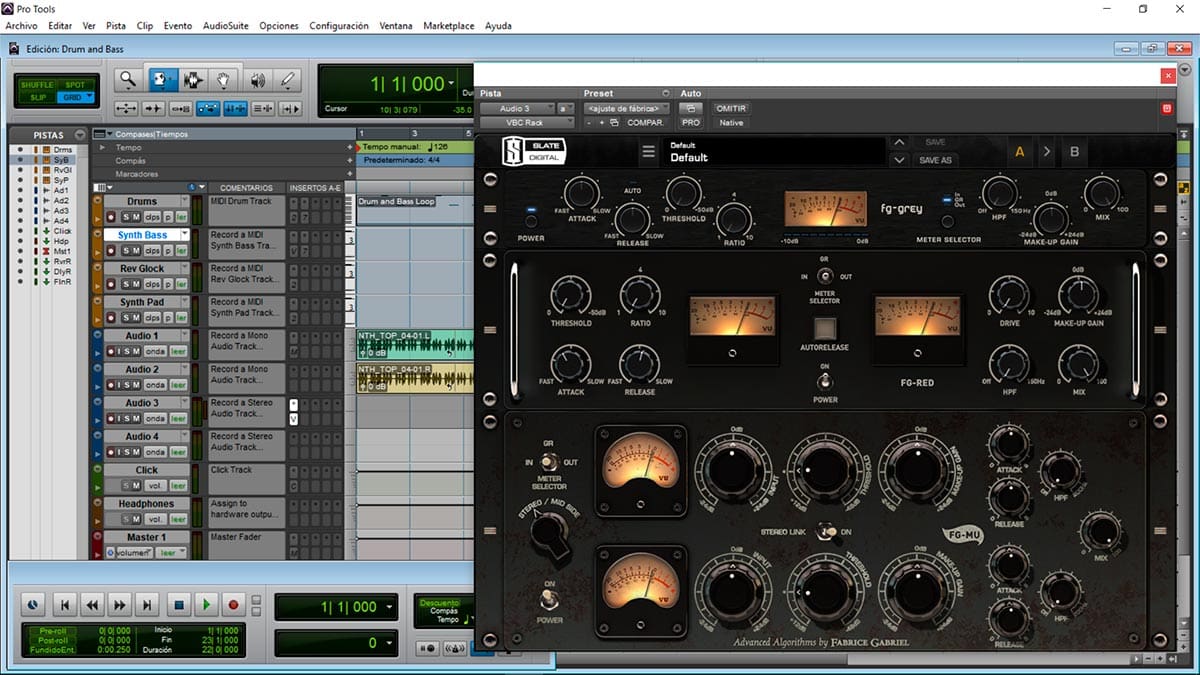Click the Audio 1 record enable button
The height and width of the screenshot is (675, 1200).
point(112,351)
